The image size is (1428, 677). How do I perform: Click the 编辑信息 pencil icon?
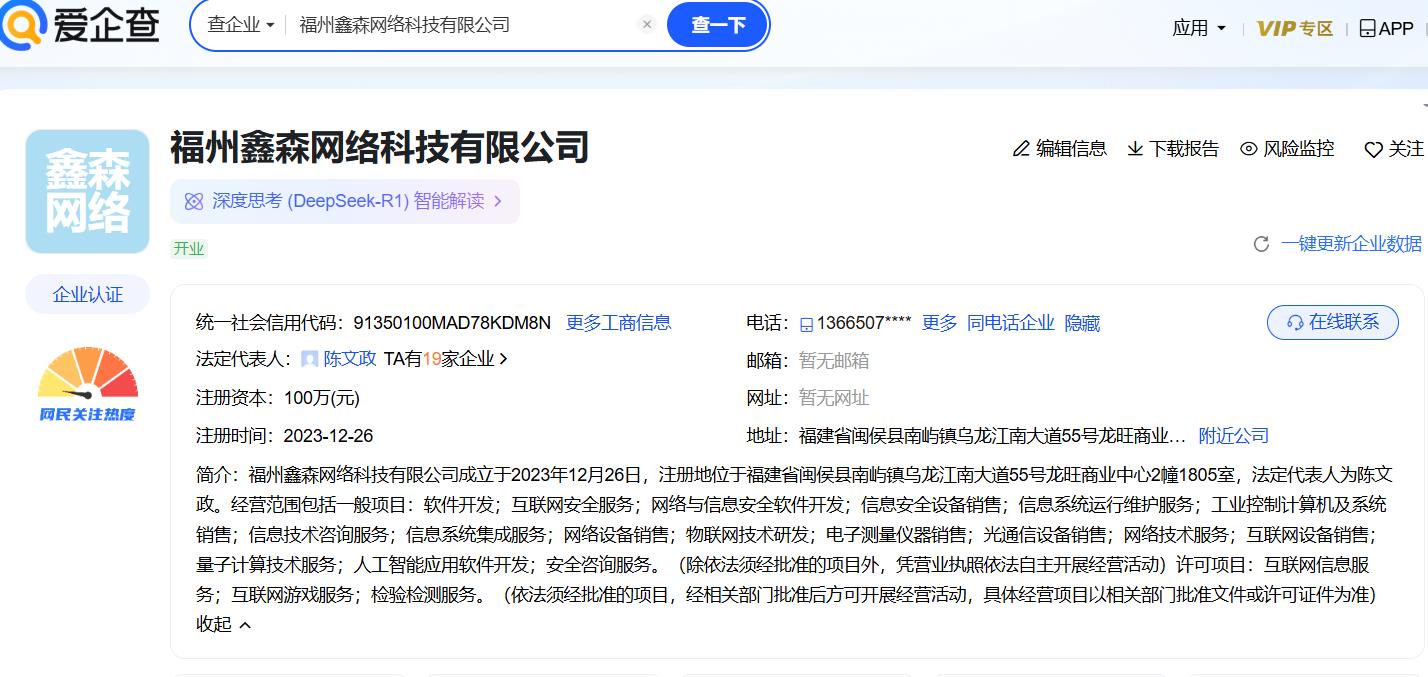(x=1021, y=149)
